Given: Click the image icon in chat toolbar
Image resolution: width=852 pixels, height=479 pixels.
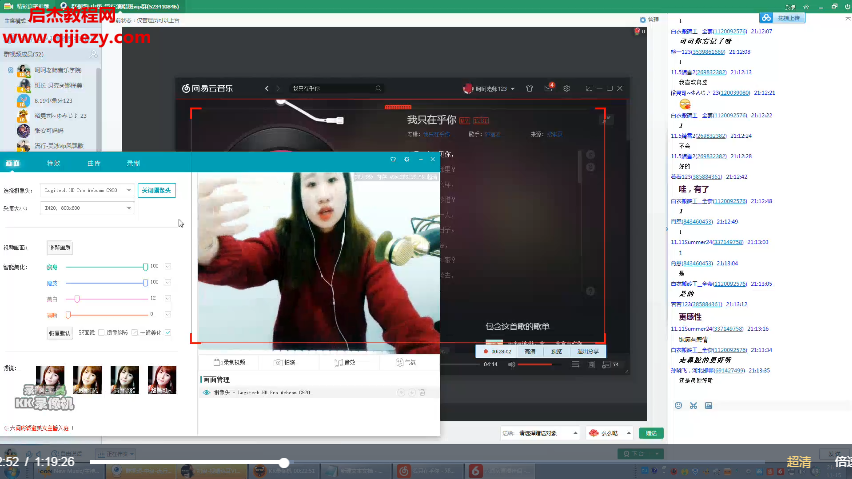Looking at the screenshot, I should [709, 405].
